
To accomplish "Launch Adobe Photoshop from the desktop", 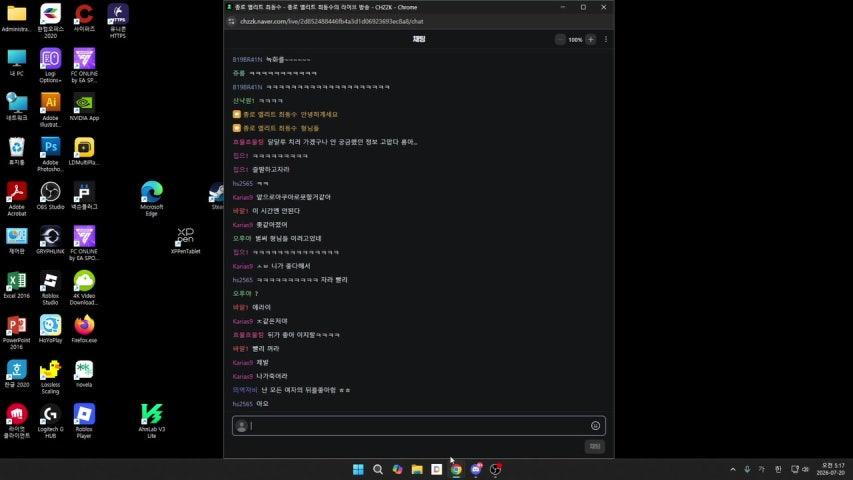I will [x=51, y=155].
